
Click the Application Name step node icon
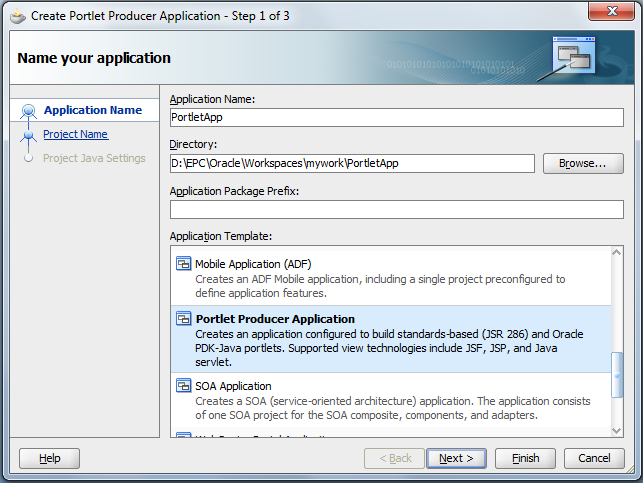coord(28,111)
